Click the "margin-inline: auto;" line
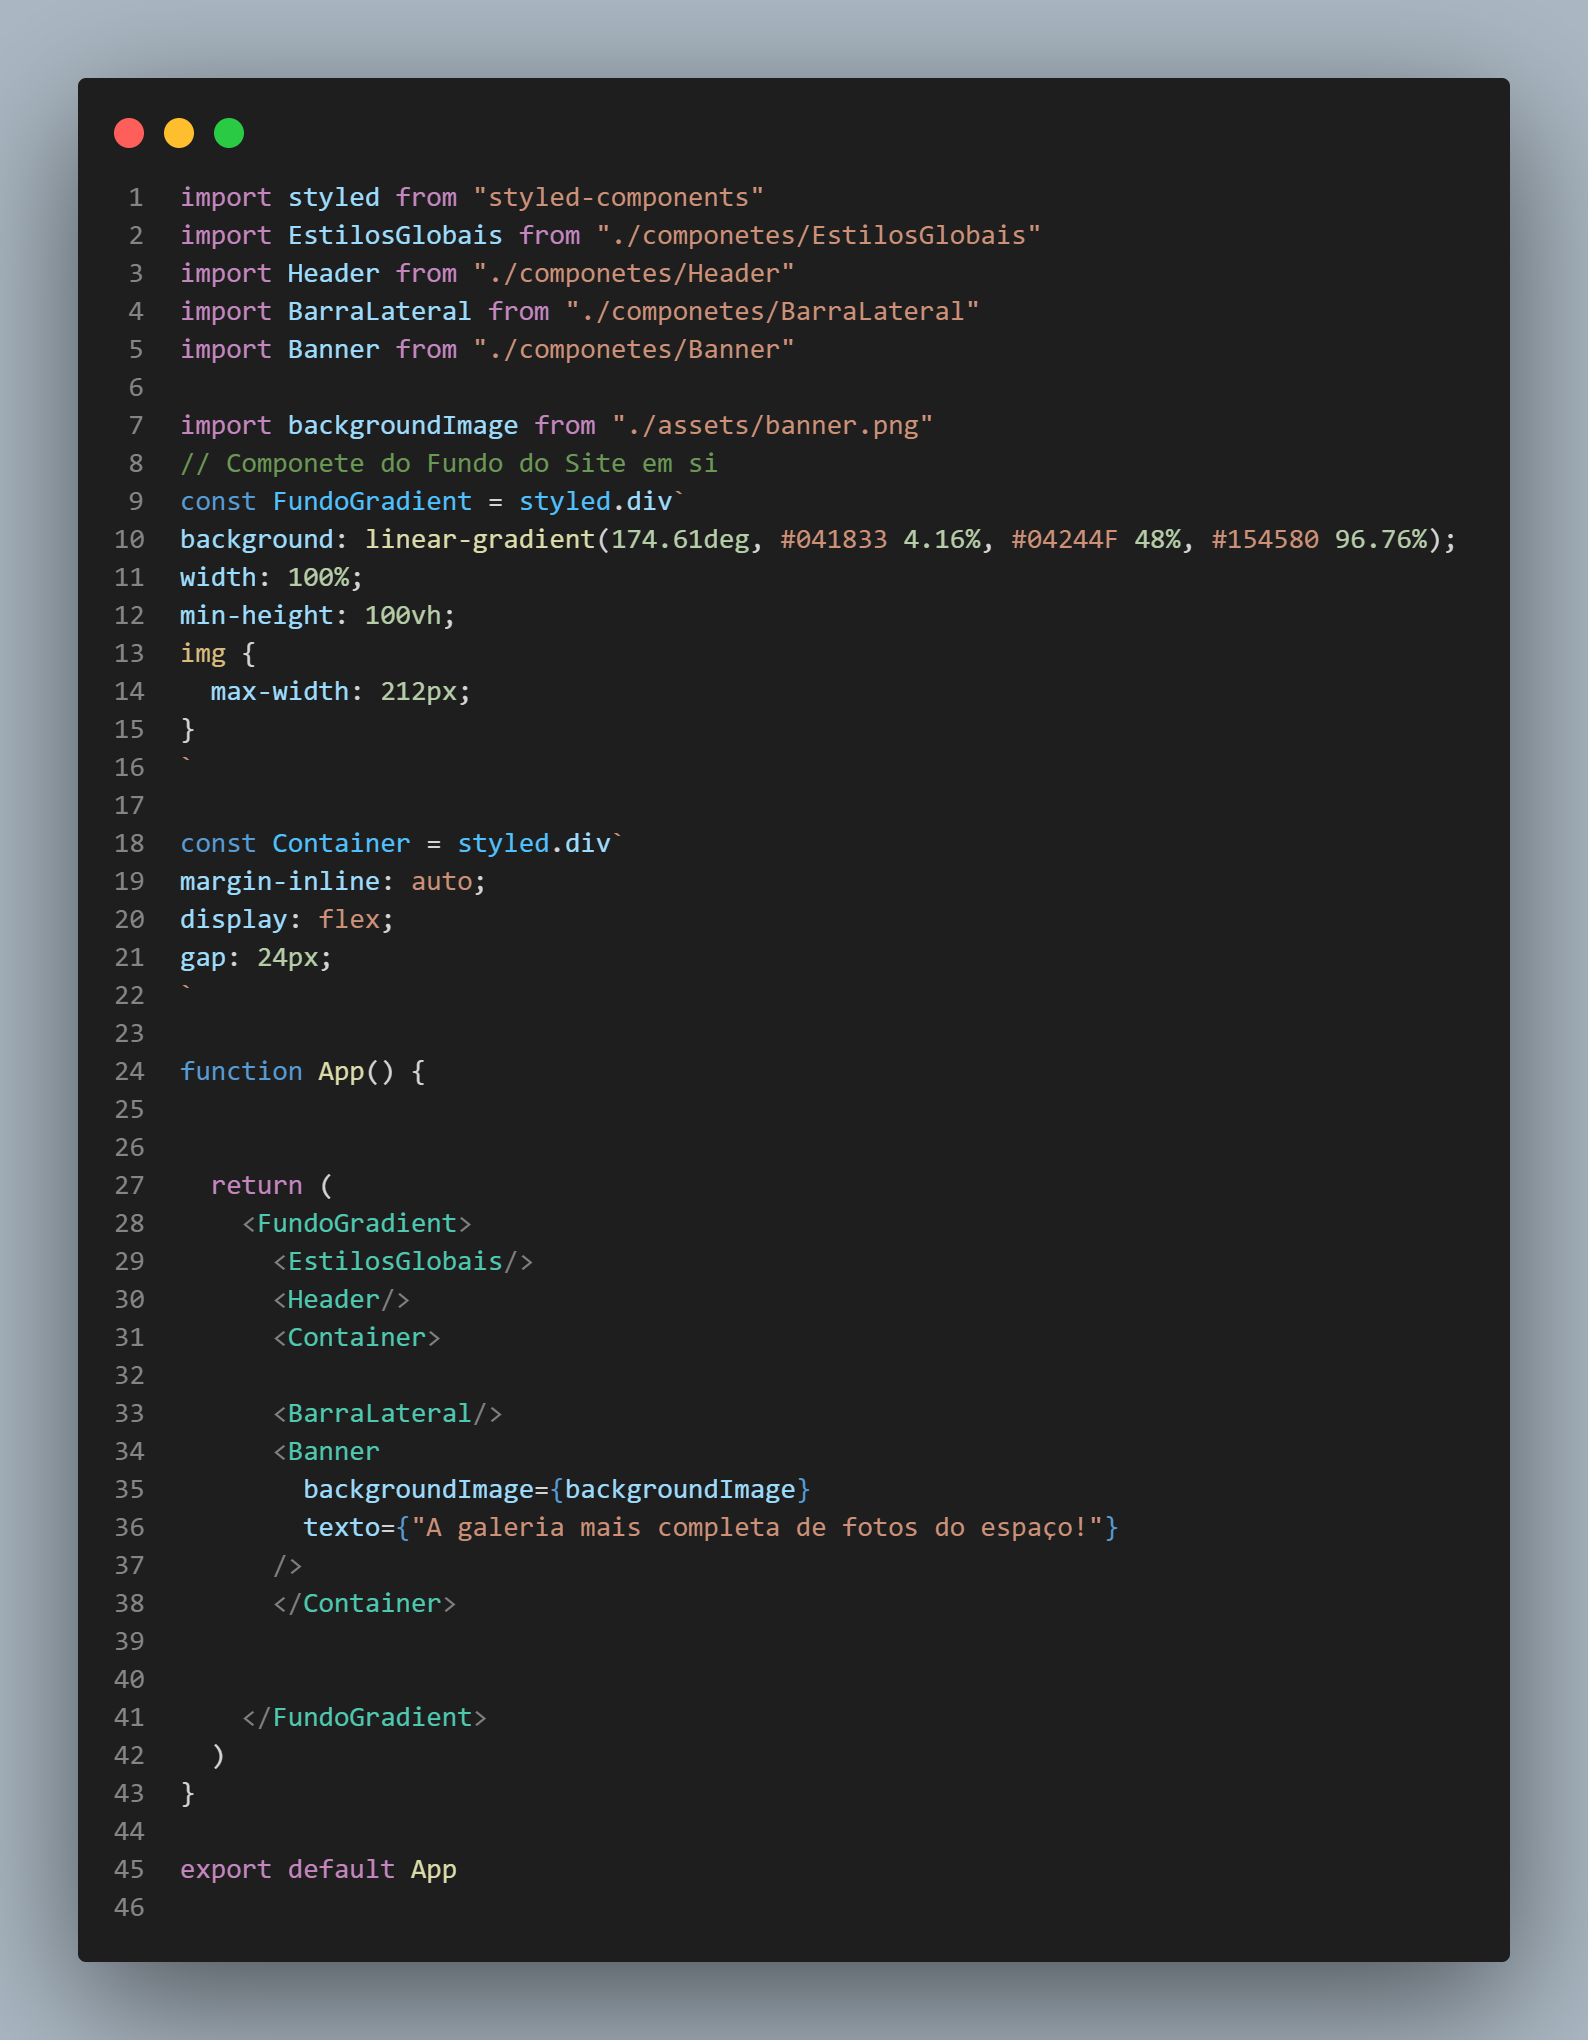The image size is (1588, 2040). point(333,882)
